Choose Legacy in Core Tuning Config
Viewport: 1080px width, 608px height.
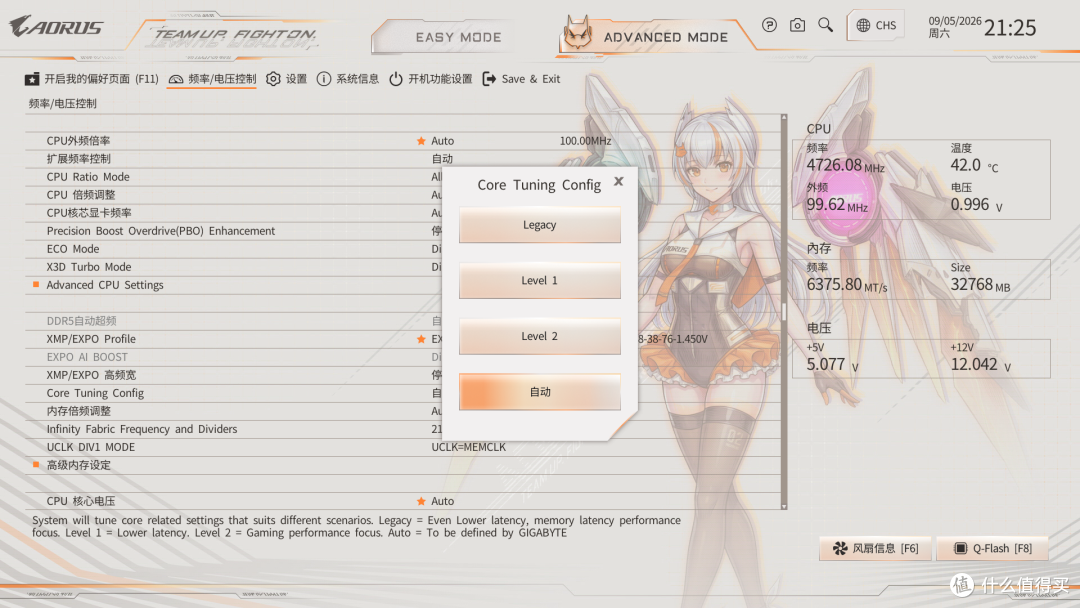point(539,225)
